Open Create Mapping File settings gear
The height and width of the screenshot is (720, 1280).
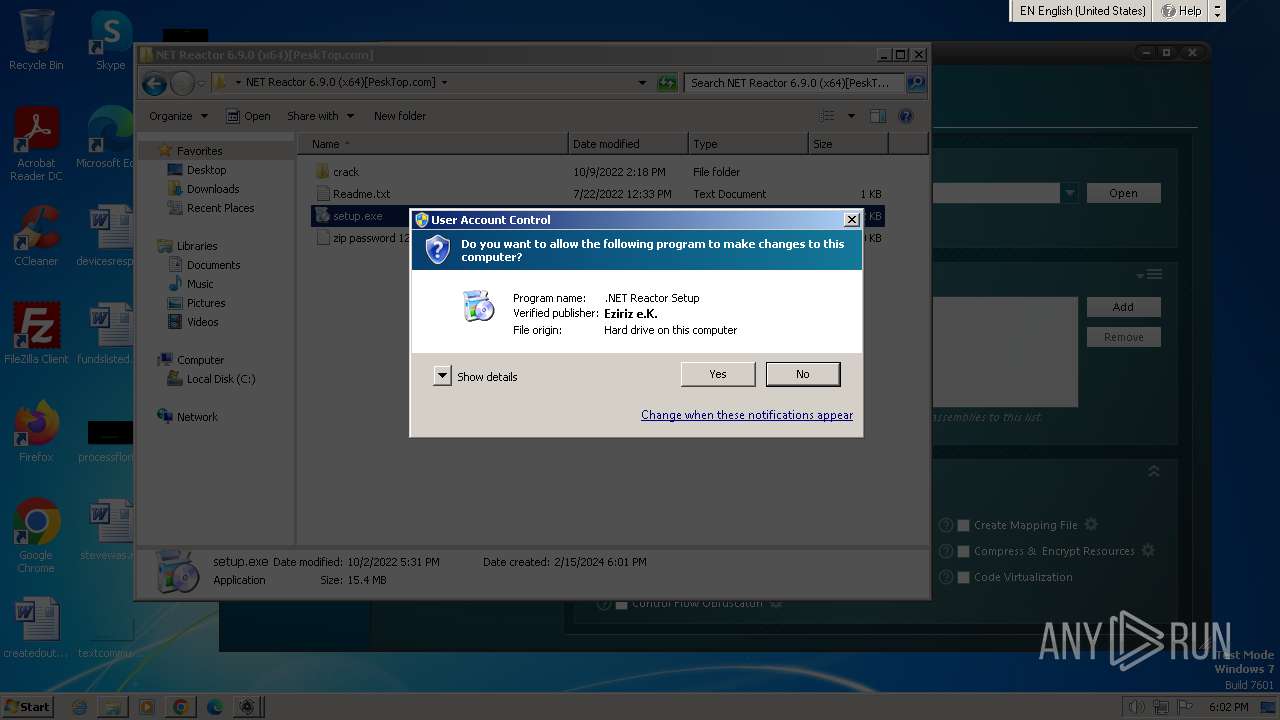(1091, 524)
